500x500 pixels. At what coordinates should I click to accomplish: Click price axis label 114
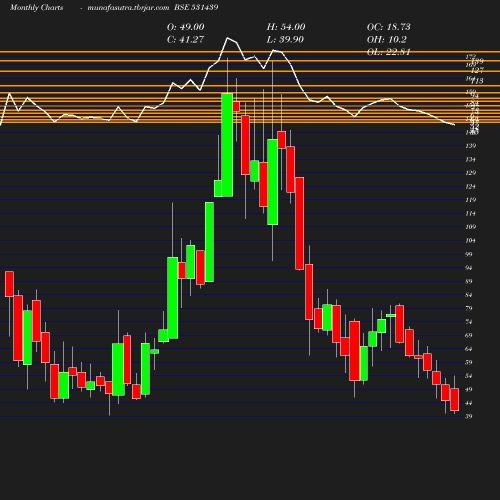click(470, 213)
